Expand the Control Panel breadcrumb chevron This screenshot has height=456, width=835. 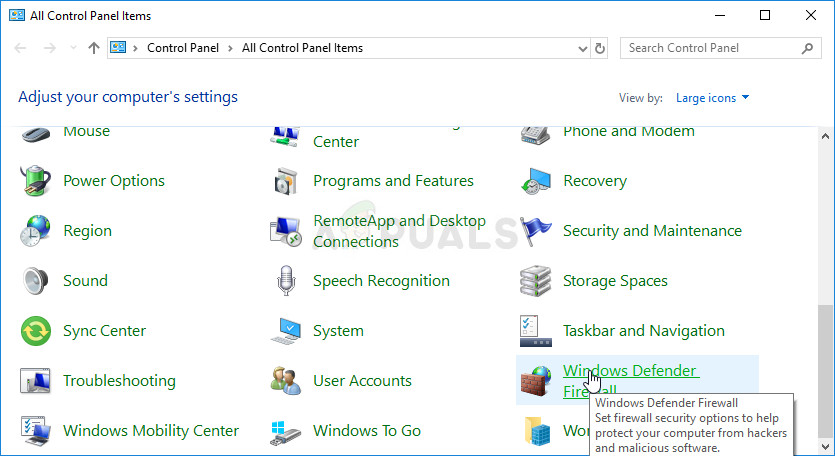[x=232, y=48]
